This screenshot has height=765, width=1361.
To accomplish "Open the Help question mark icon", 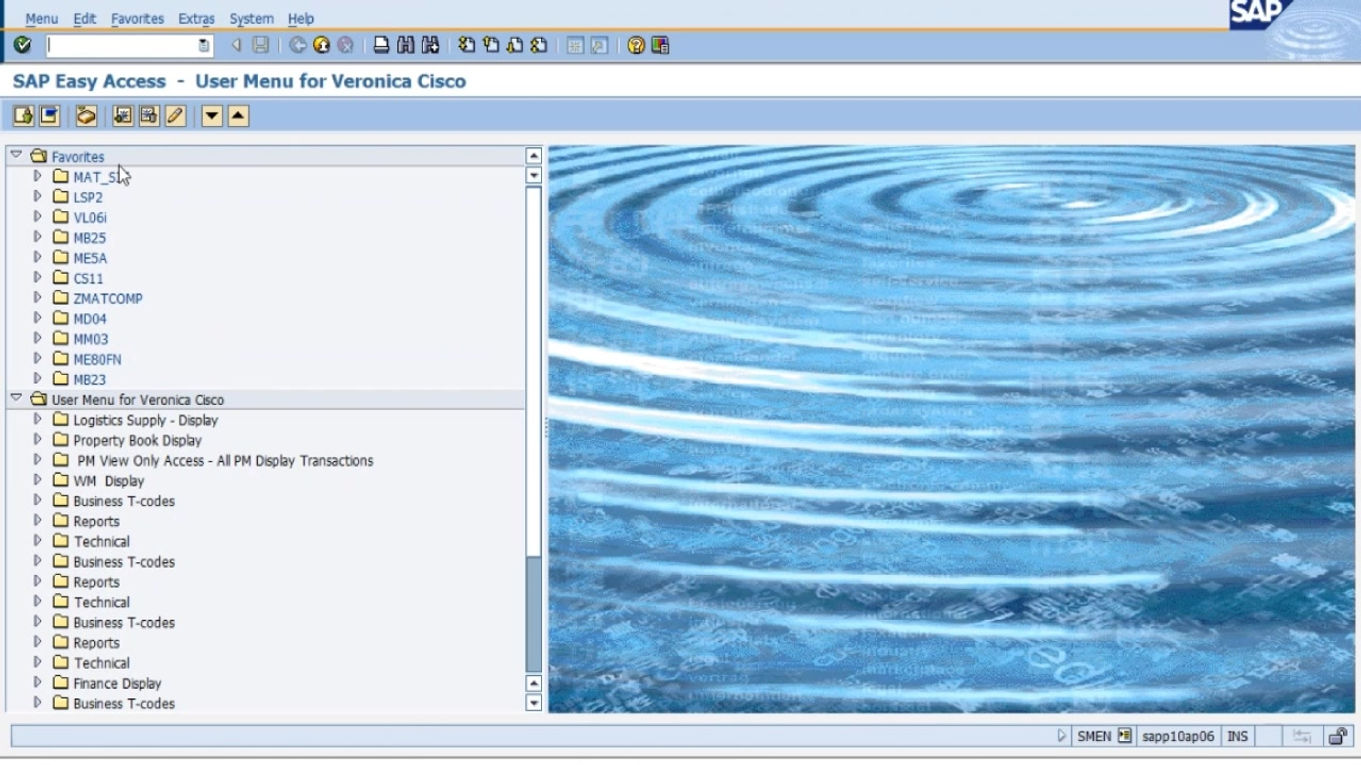I will pos(636,45).
